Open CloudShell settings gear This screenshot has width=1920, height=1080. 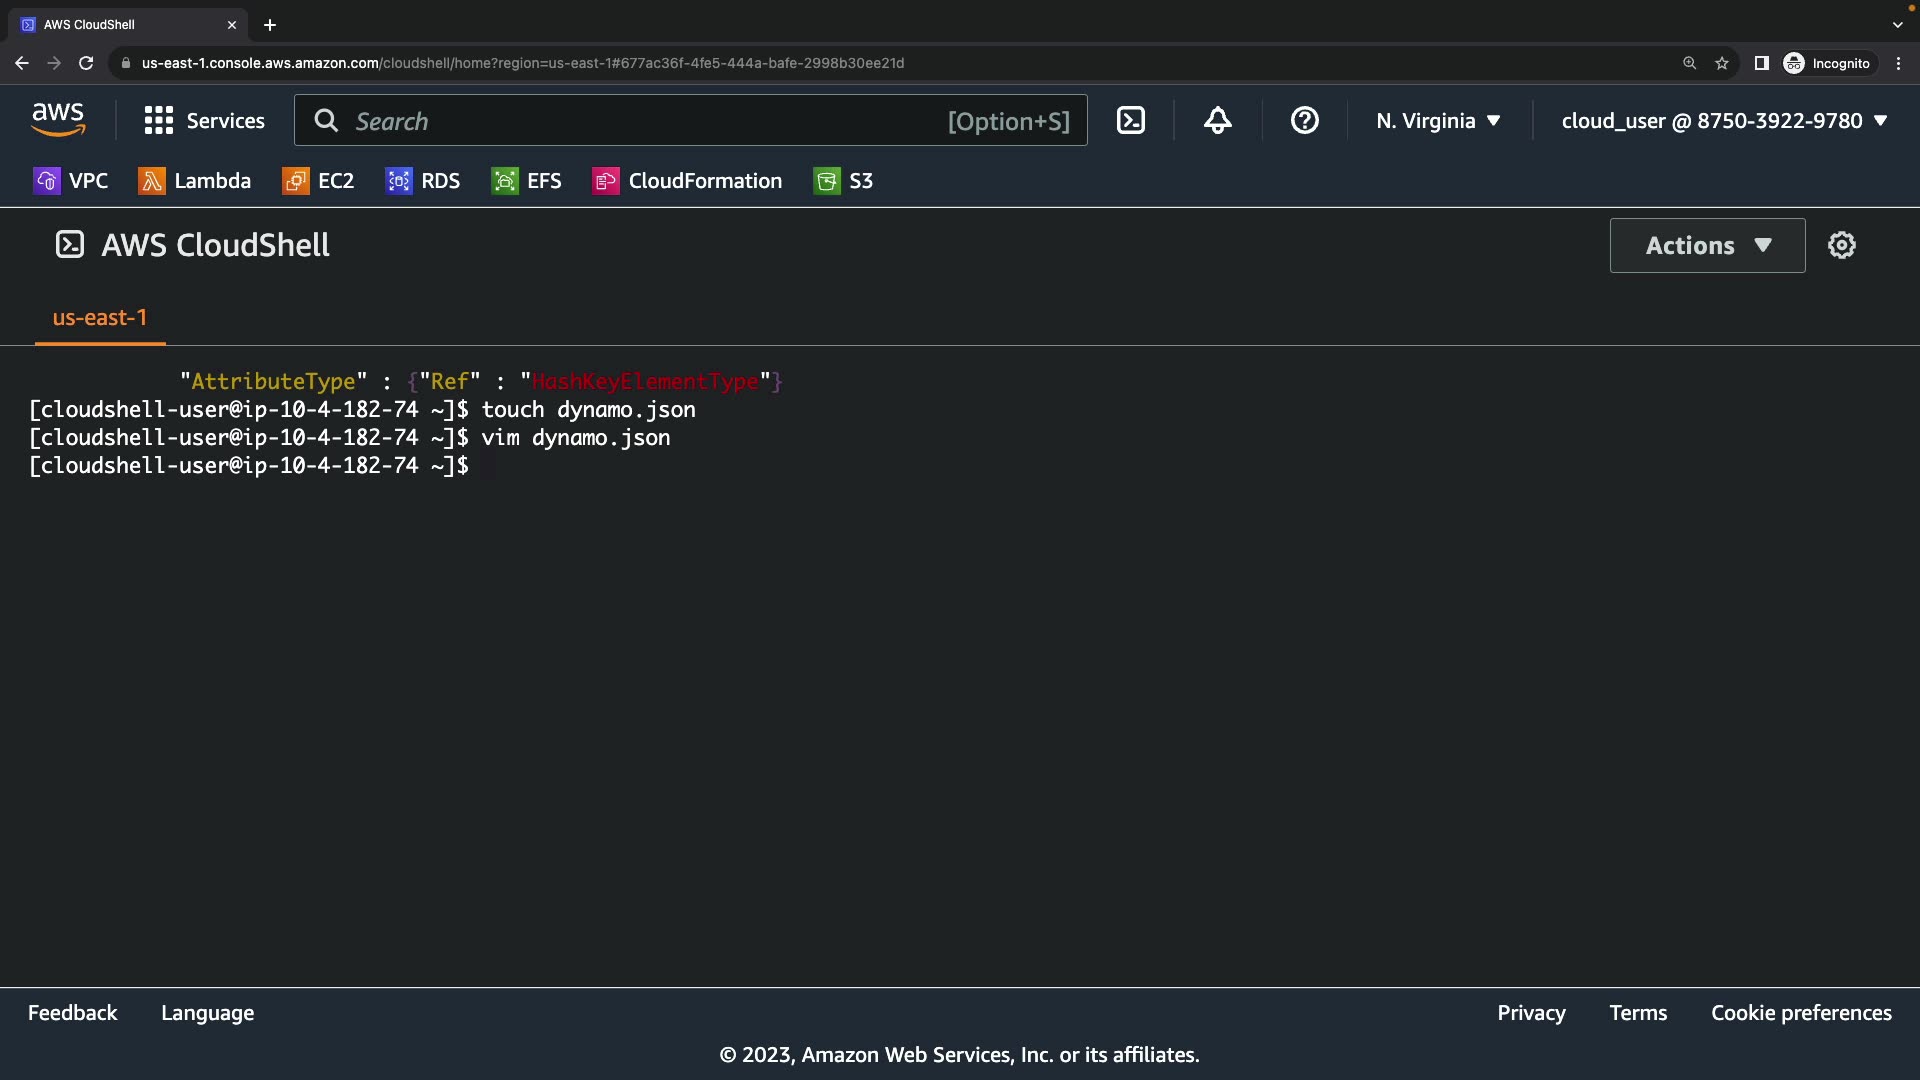(1841, 245)
